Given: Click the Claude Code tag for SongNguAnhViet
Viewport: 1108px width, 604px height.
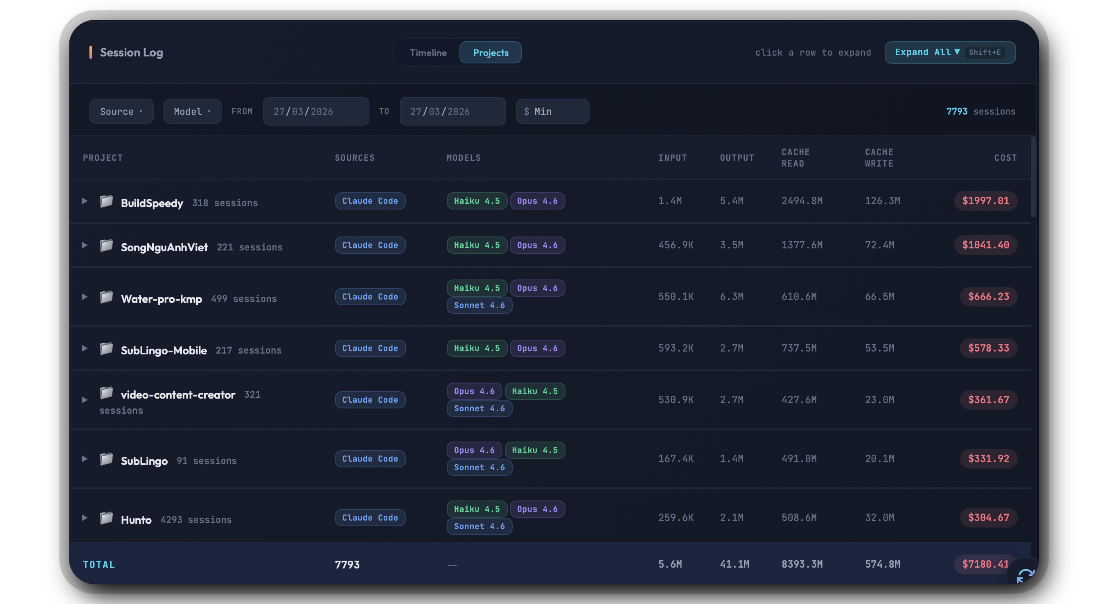Looking at the screenshot, I should tap(370, 245).
